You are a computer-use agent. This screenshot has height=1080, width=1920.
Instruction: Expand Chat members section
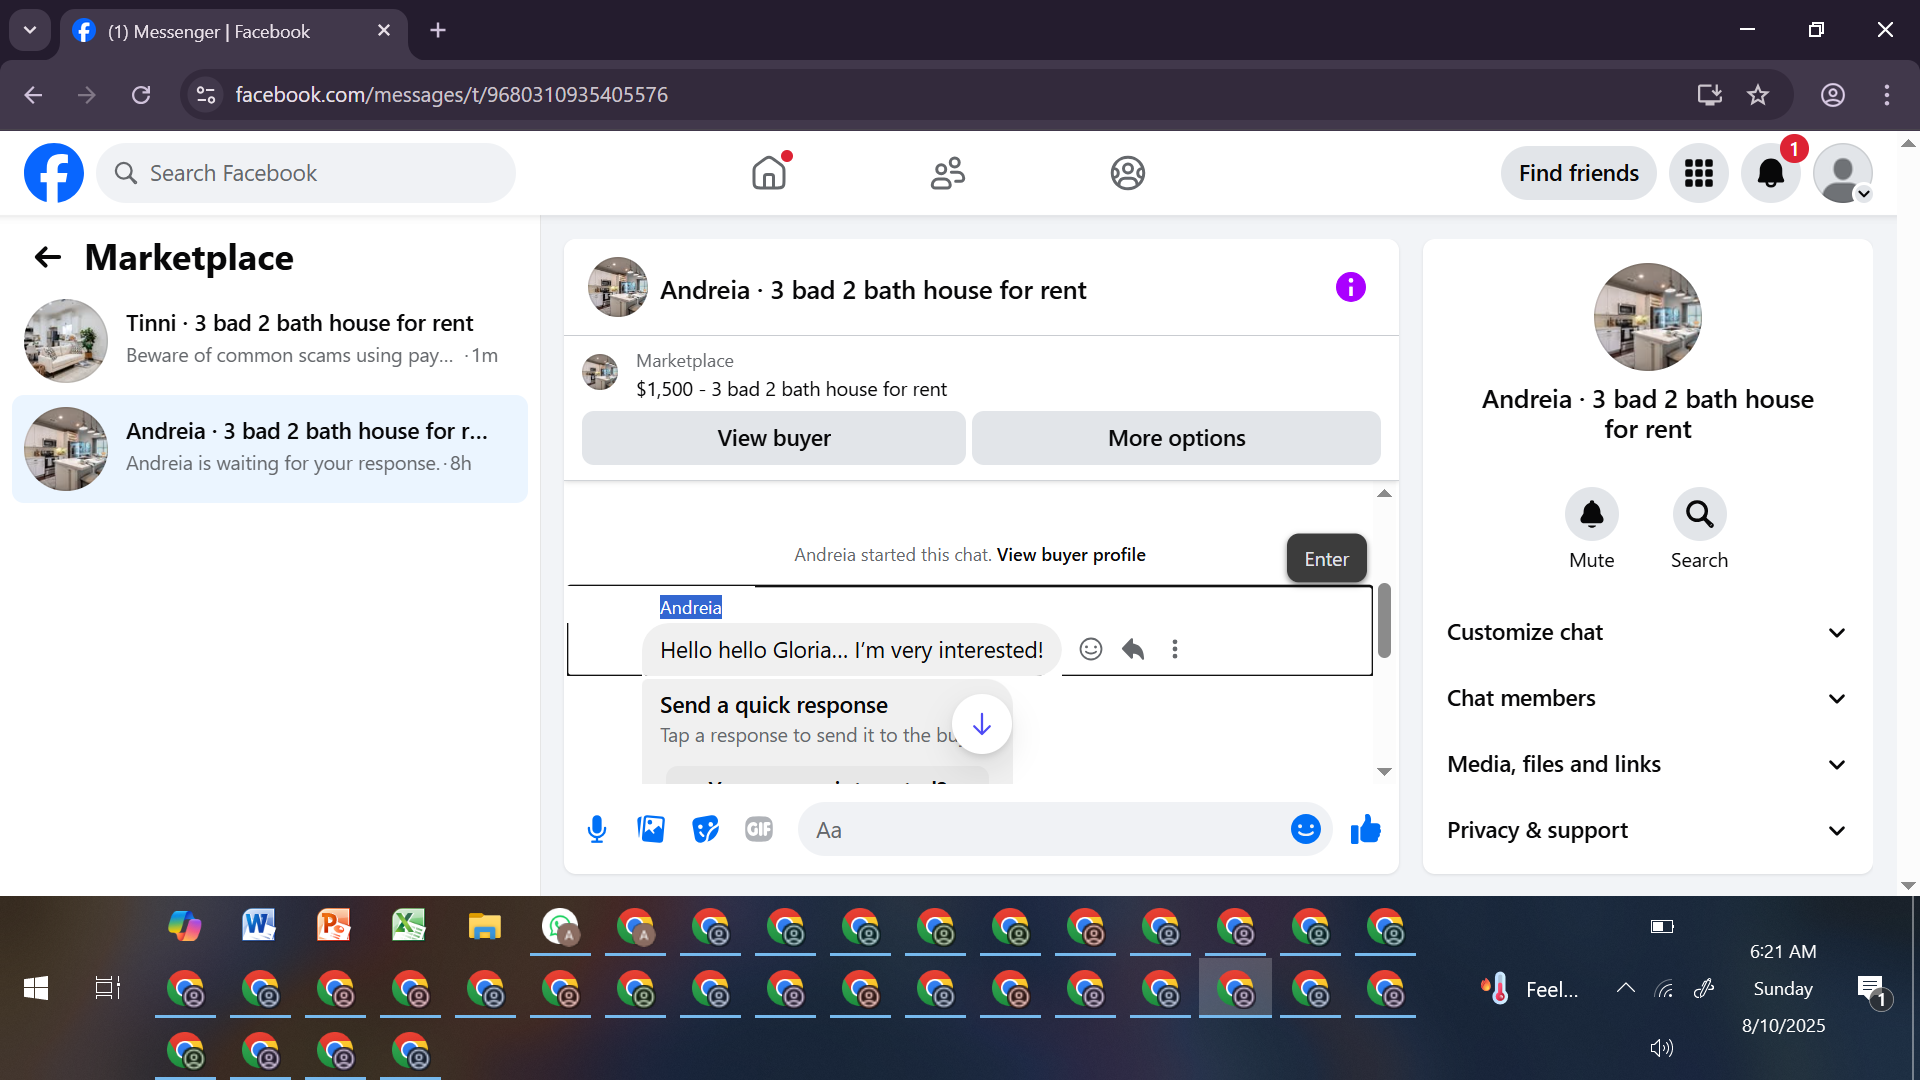tap(1647, 698)
